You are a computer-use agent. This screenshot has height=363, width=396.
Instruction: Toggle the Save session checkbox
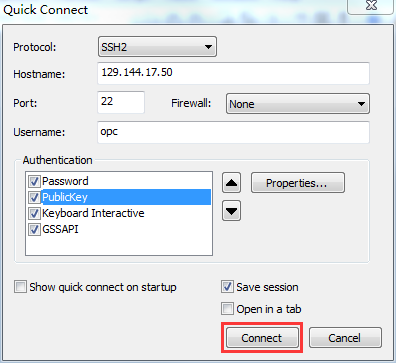pyautogui.click(x=227, y=287)
